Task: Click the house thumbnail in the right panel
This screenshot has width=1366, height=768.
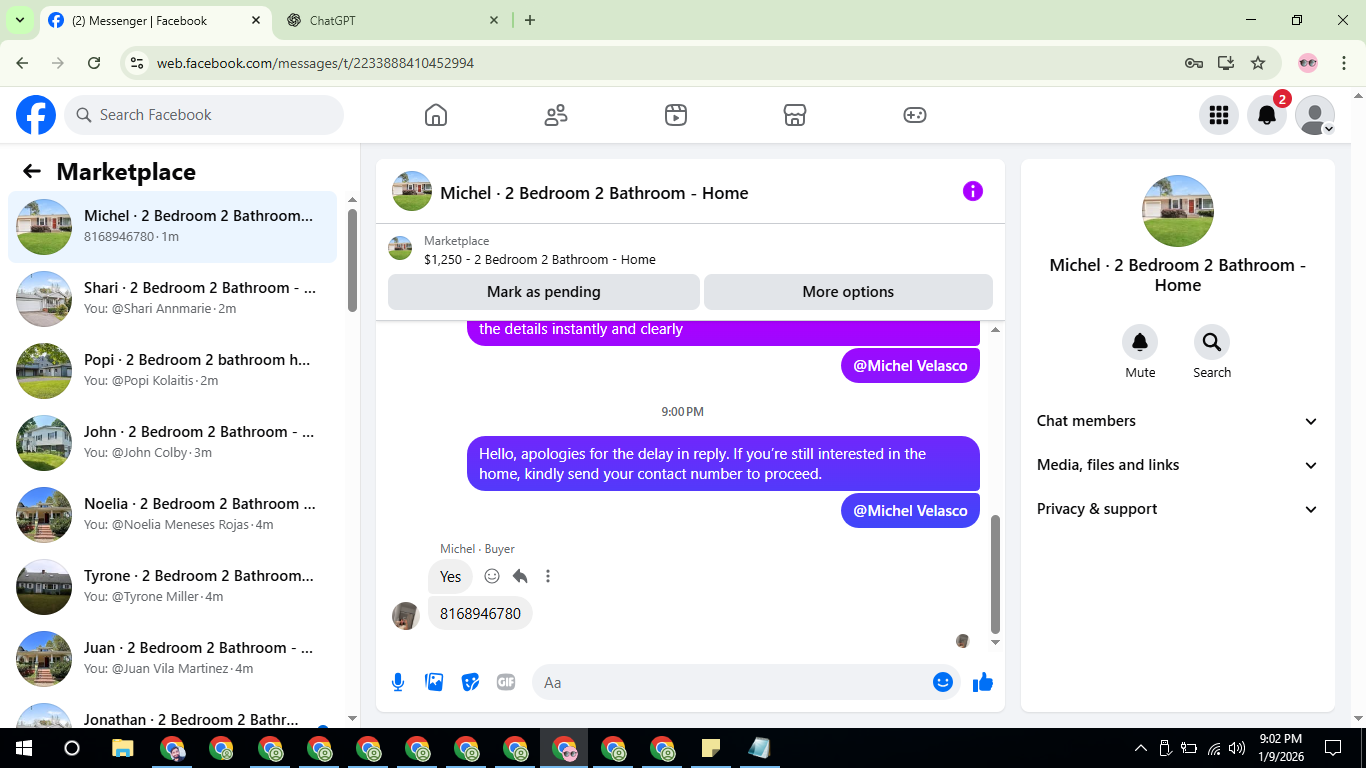Action: tap(1178, 211)
